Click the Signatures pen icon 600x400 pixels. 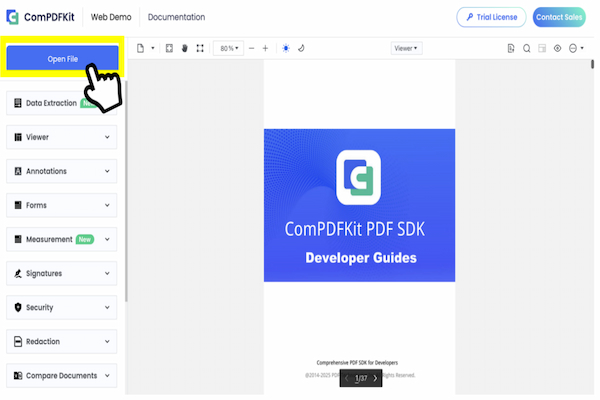click(x=18, y=273)
